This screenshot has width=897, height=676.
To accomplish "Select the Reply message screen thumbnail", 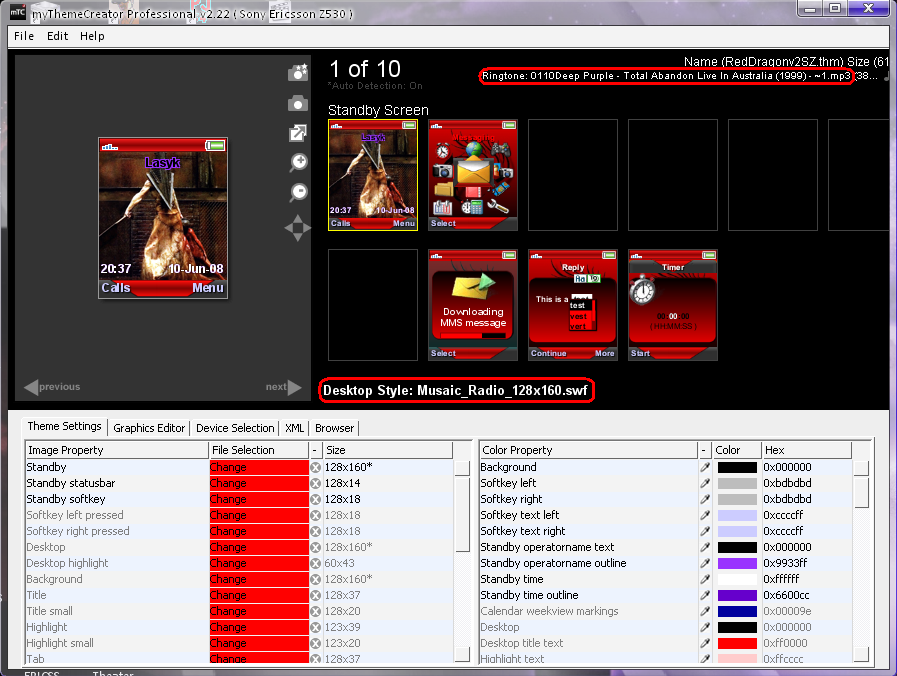I will (x=573, y=305).
